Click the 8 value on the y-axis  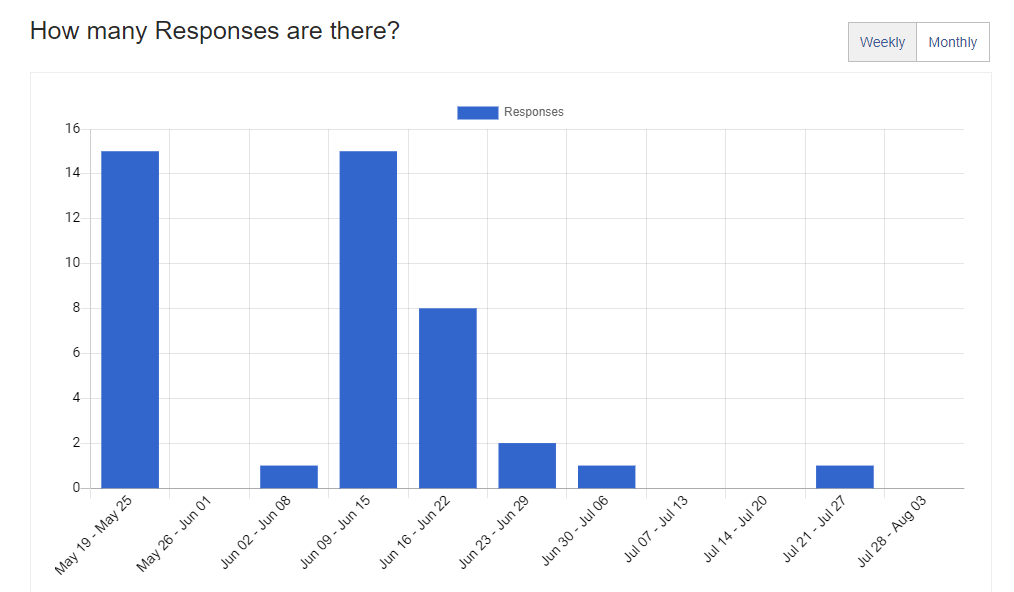[75, 308]
